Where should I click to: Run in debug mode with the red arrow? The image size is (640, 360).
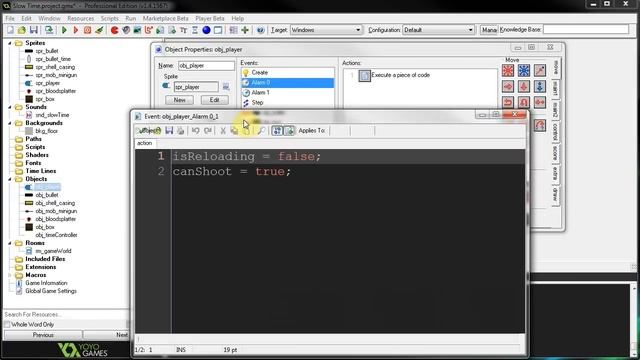[76, 30]
